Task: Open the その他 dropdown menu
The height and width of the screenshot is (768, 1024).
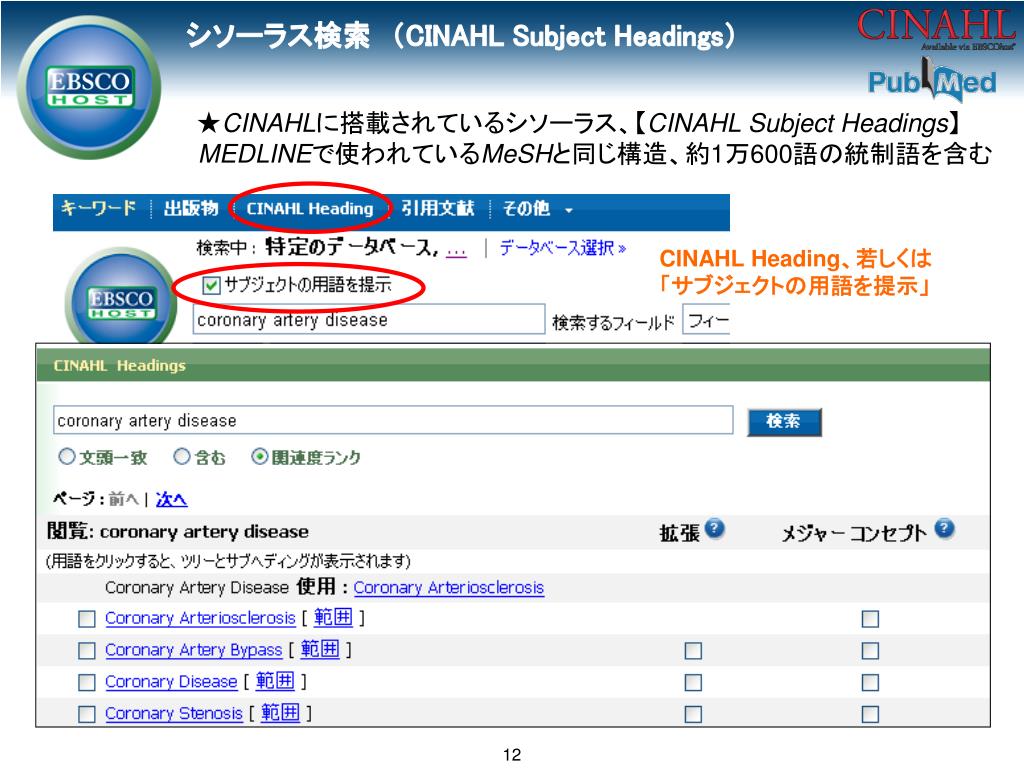Action: tap(537, 209)
